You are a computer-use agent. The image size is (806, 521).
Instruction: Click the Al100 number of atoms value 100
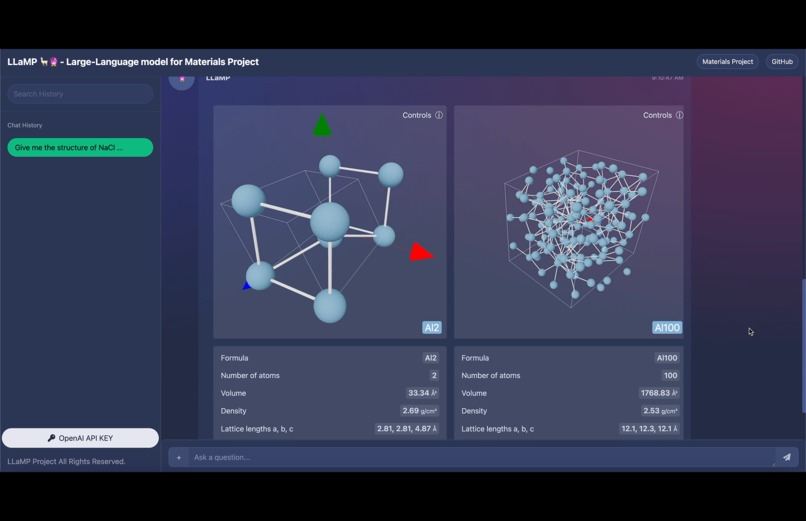670,376
